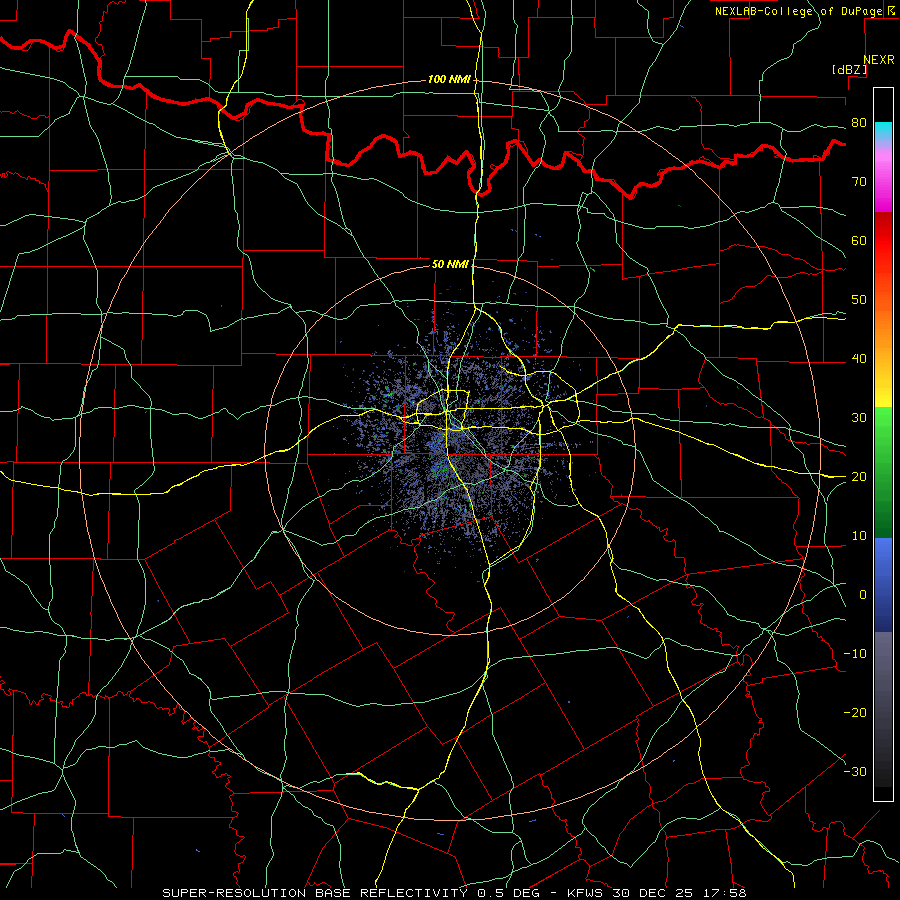Image resolution: width=900 pixels, height=900 pixels.
Task: Click the 60 value on dBZ scale
Action: point(859,240)
